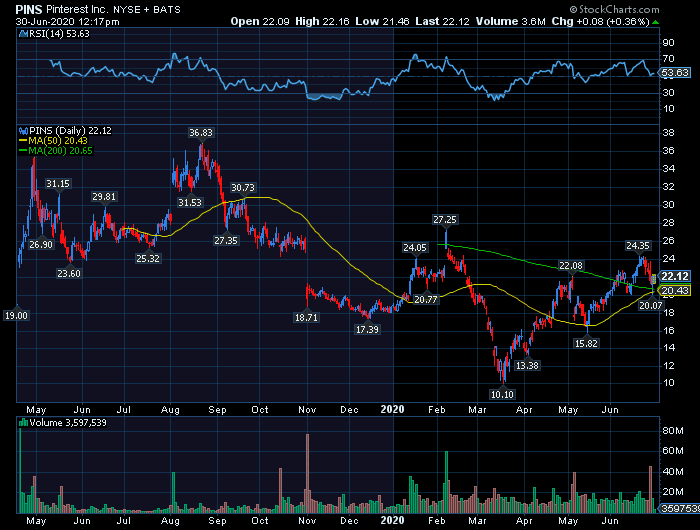The width and height of the screenshot is (700, 530).
Task: Click the 31.53 August low label
Action: click(190, 203)
